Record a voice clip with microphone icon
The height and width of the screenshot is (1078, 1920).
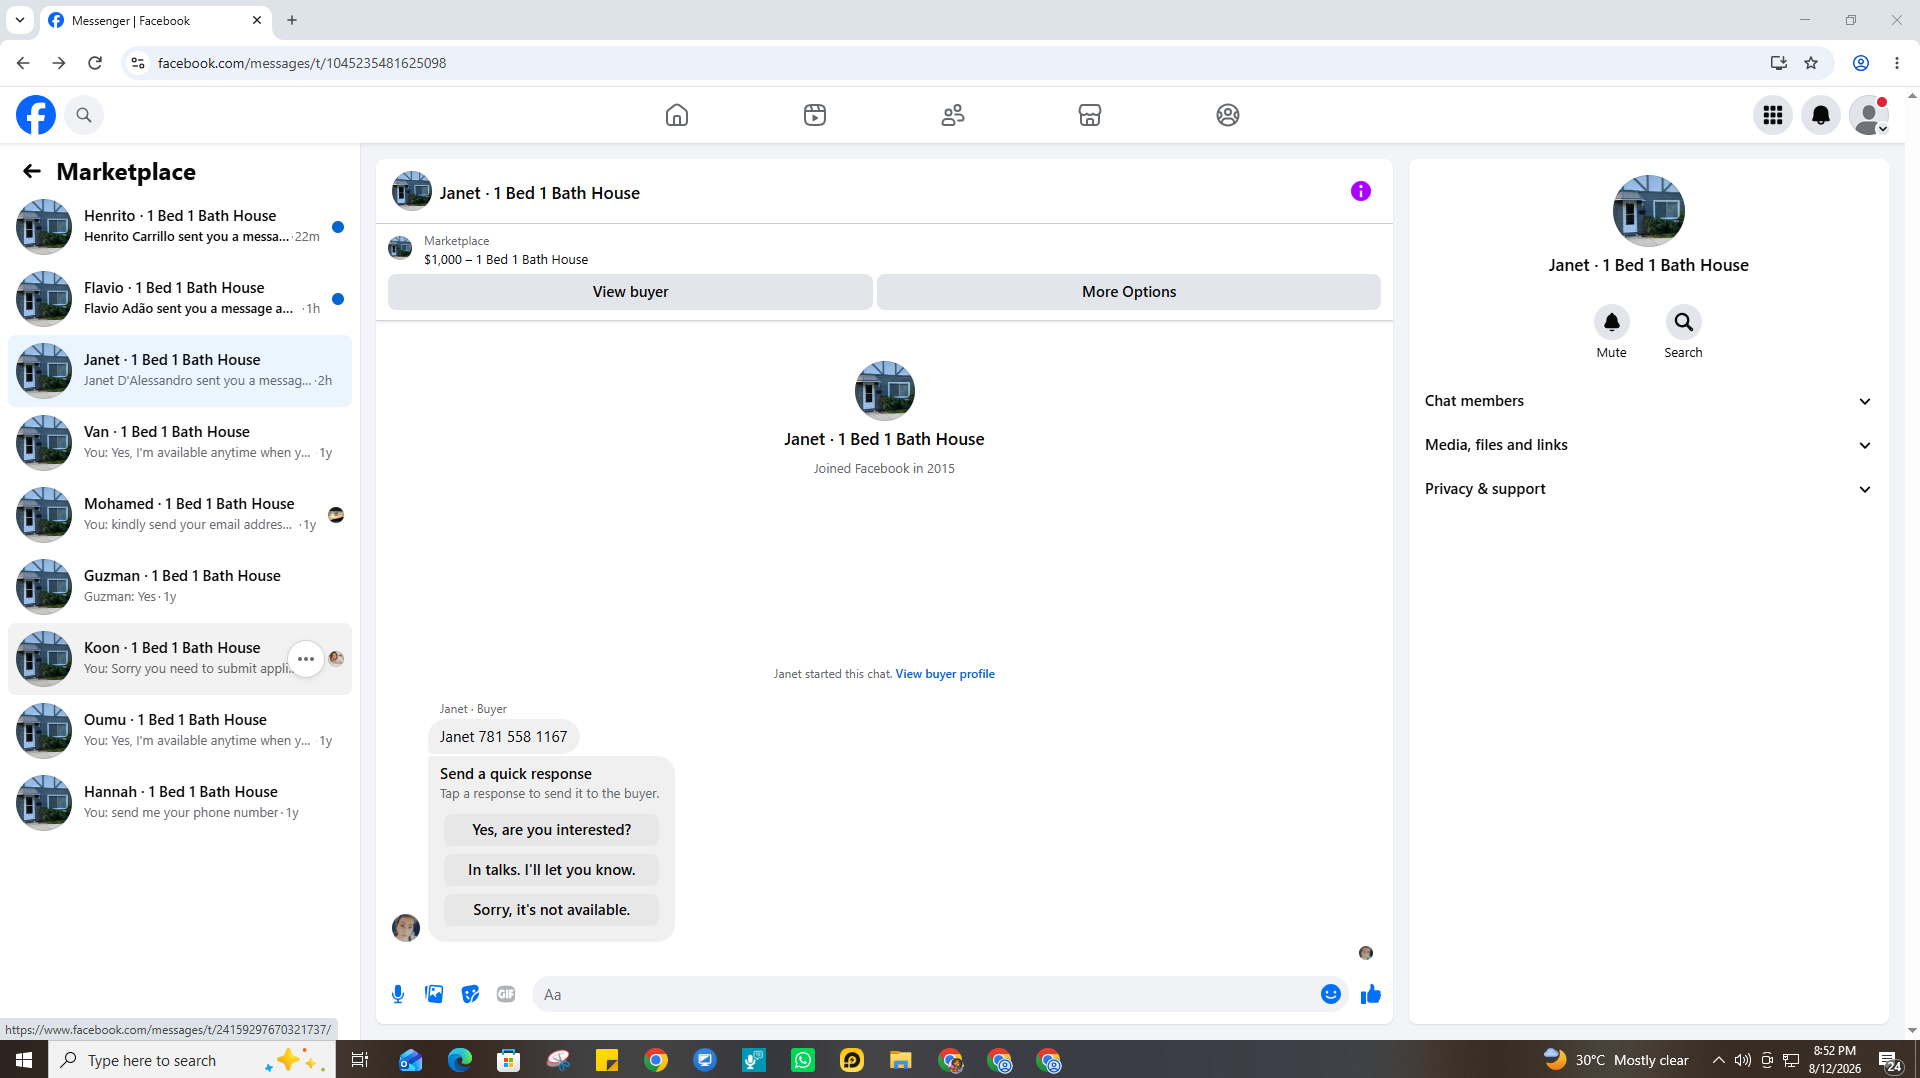(398, 994)
